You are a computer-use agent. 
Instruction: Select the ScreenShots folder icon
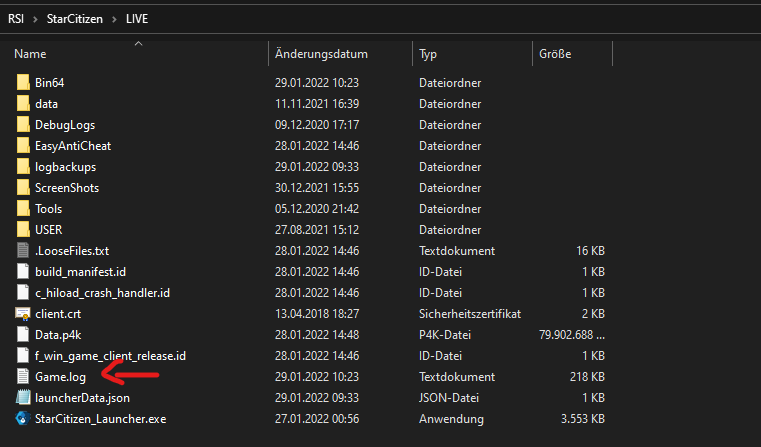coord(23,187)
